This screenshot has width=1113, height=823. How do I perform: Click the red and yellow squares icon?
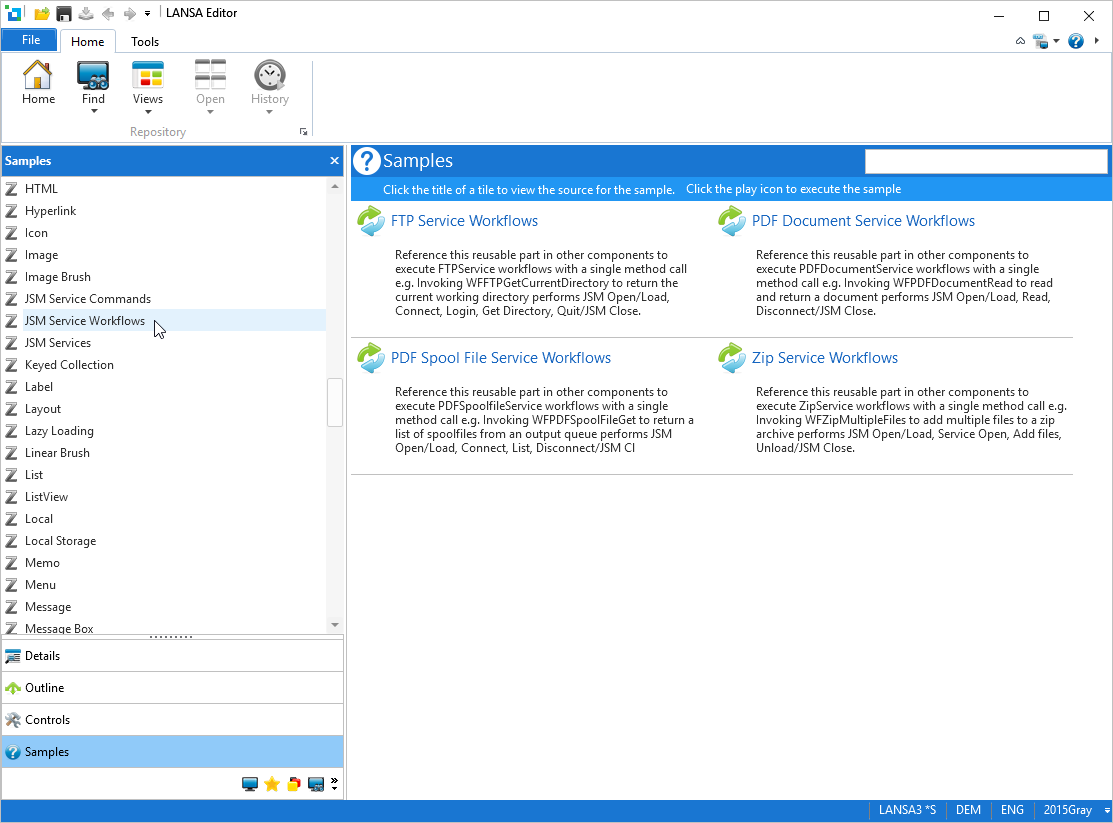294,784
